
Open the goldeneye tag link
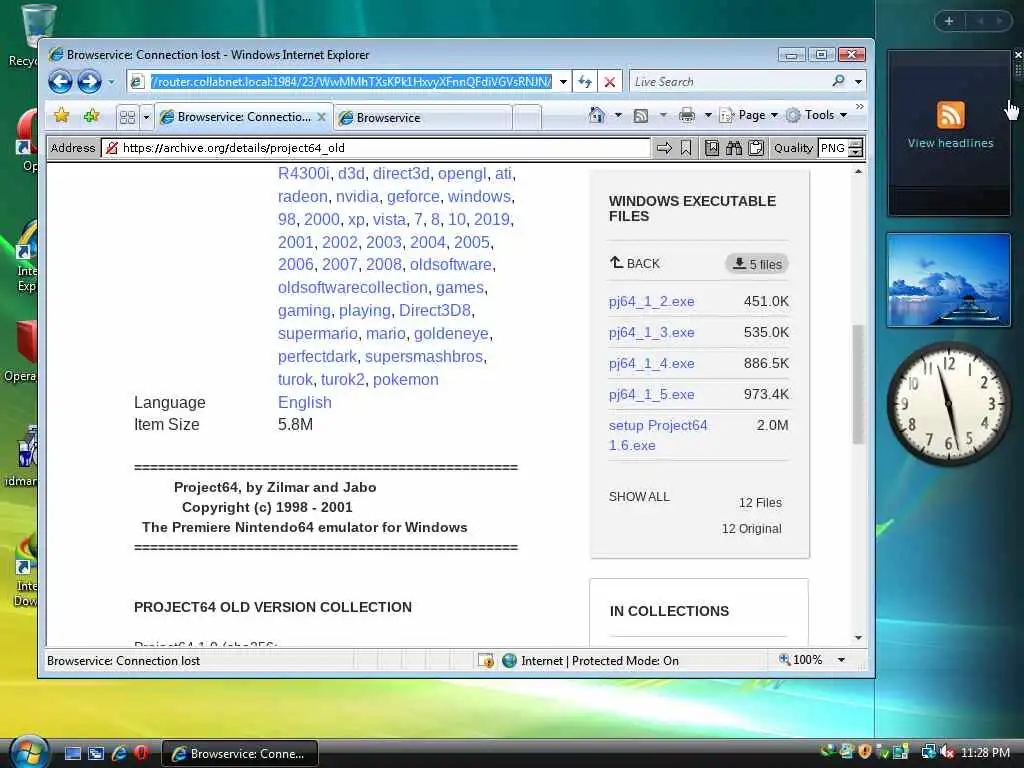click(451, 334)
